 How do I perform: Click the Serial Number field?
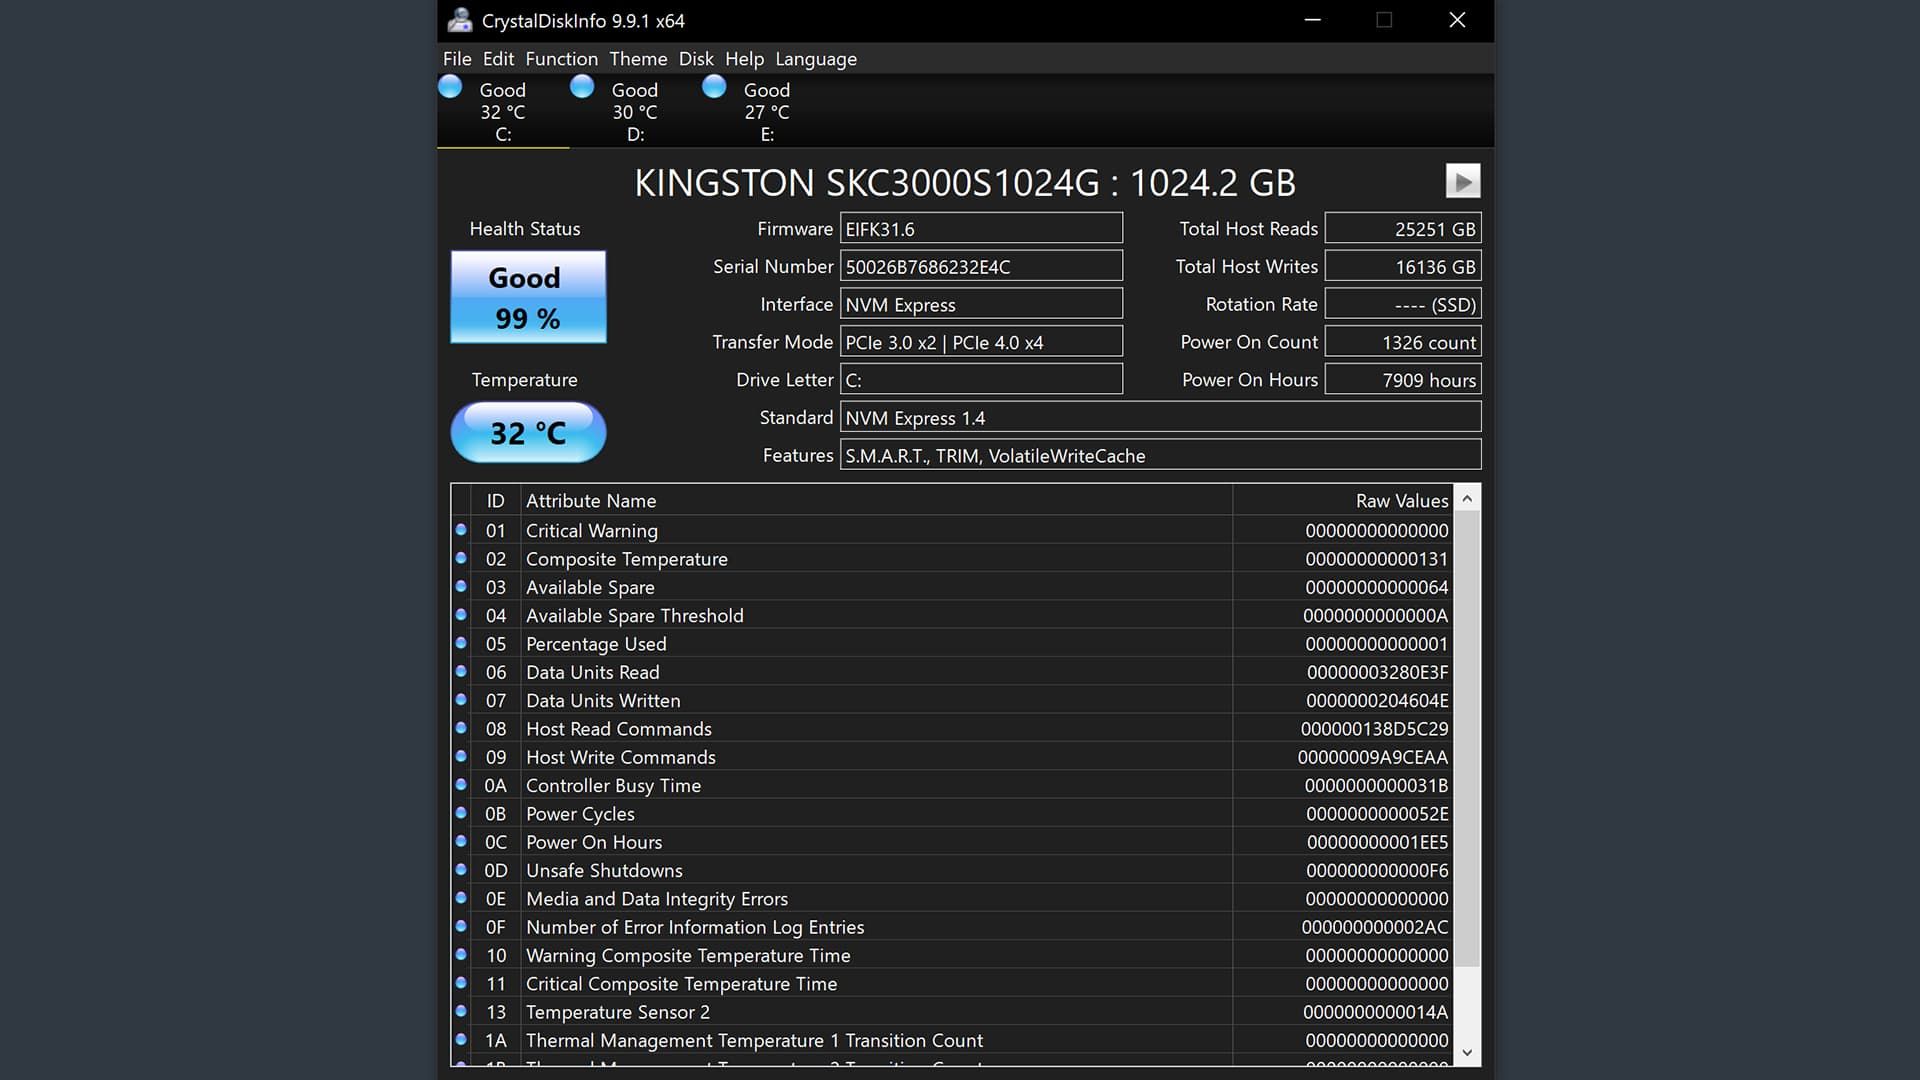[x=981, y=266]
